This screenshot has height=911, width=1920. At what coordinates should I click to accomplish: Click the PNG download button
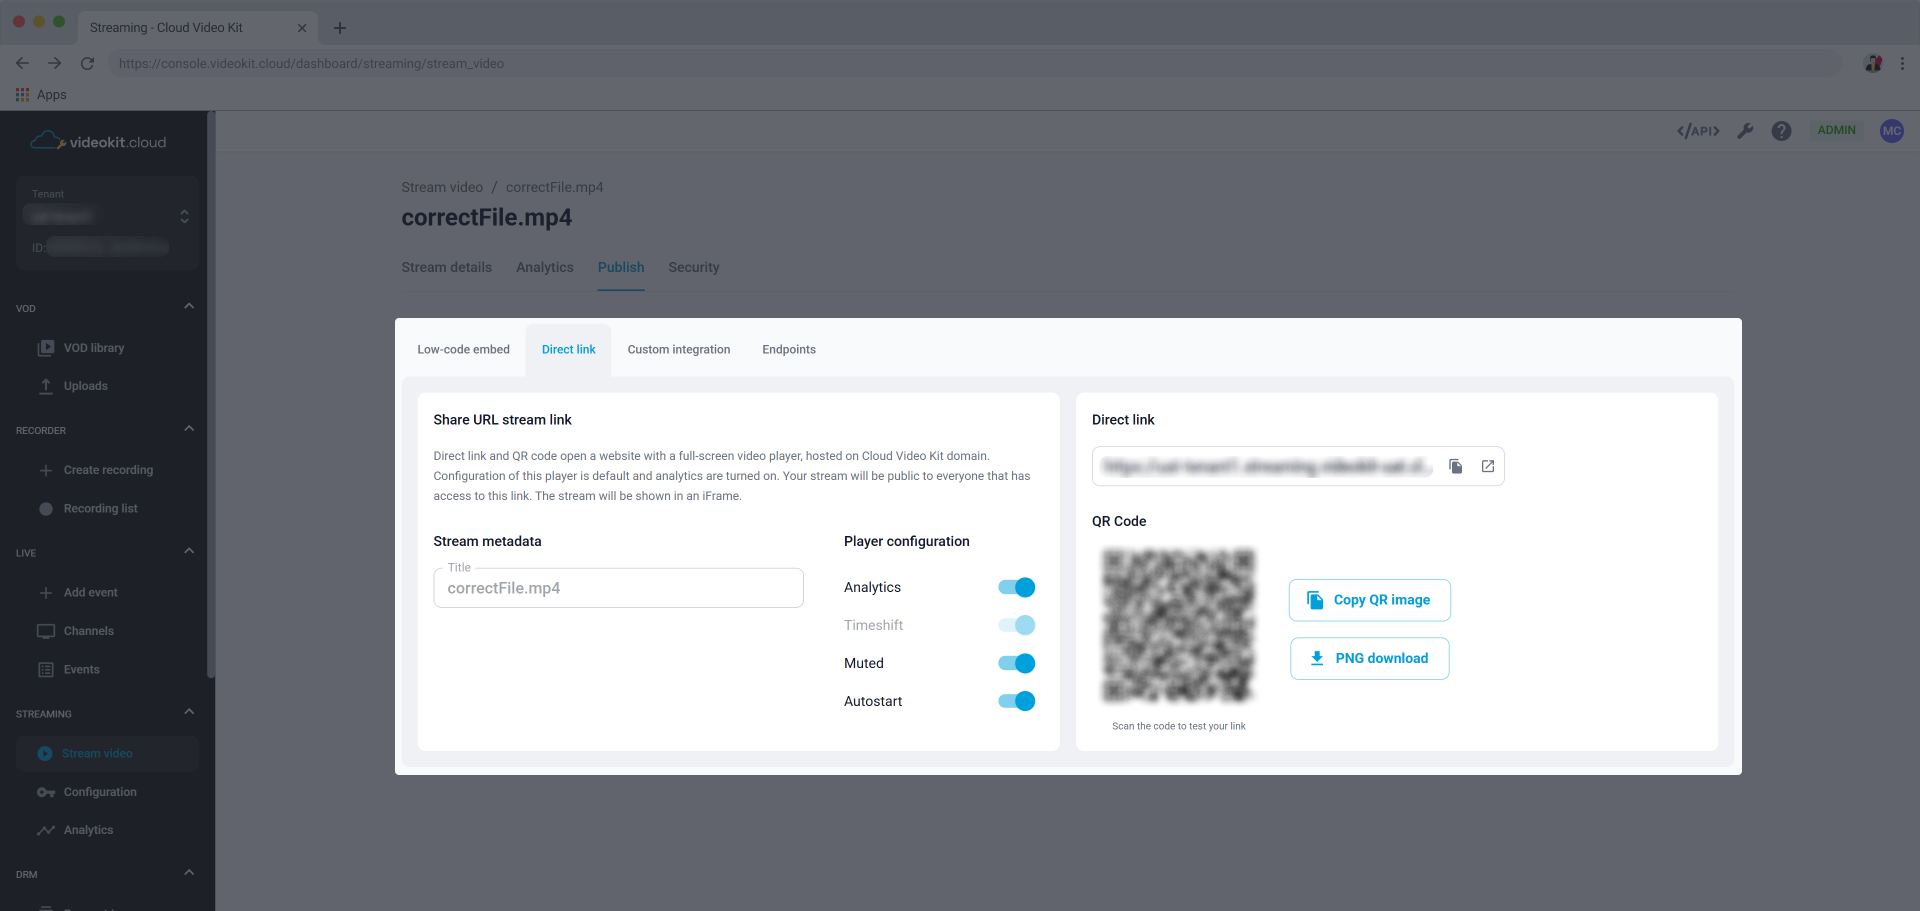click(x=1370, y=659)
